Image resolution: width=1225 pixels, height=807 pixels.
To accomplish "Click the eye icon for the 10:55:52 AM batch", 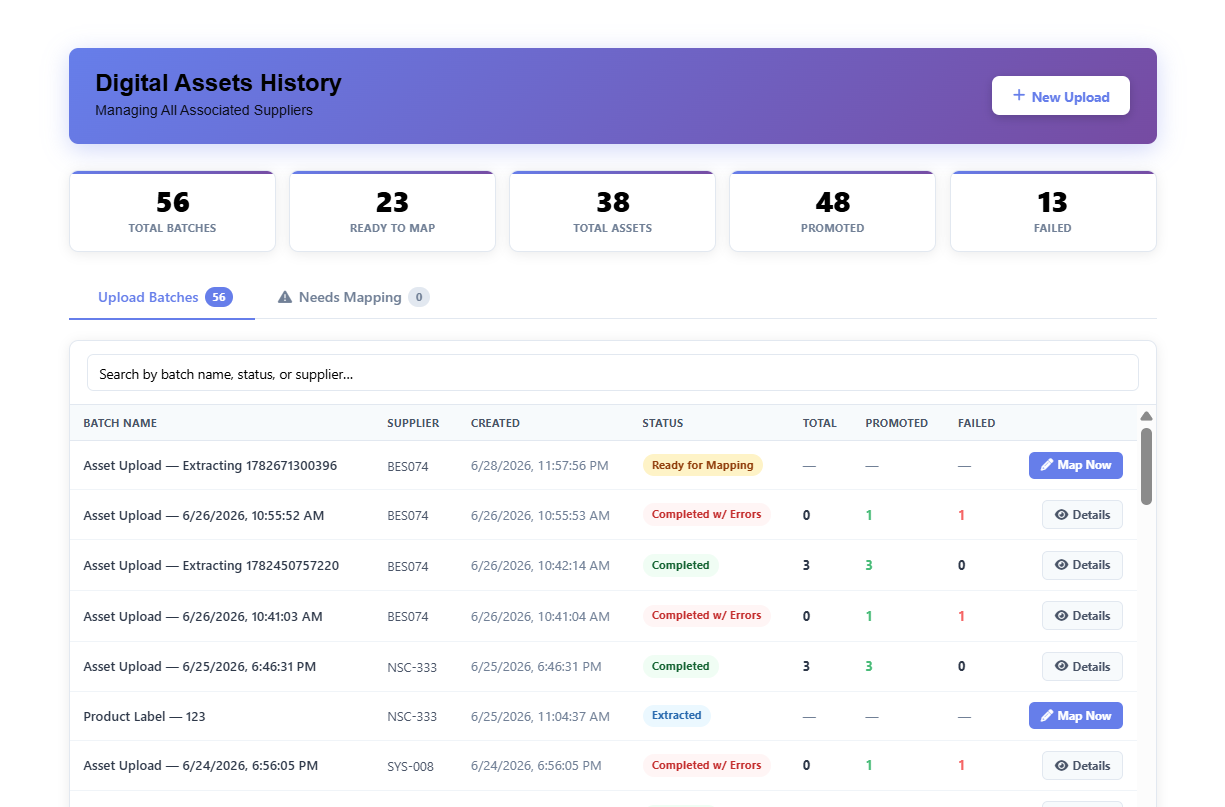I will pos(1061,515).
